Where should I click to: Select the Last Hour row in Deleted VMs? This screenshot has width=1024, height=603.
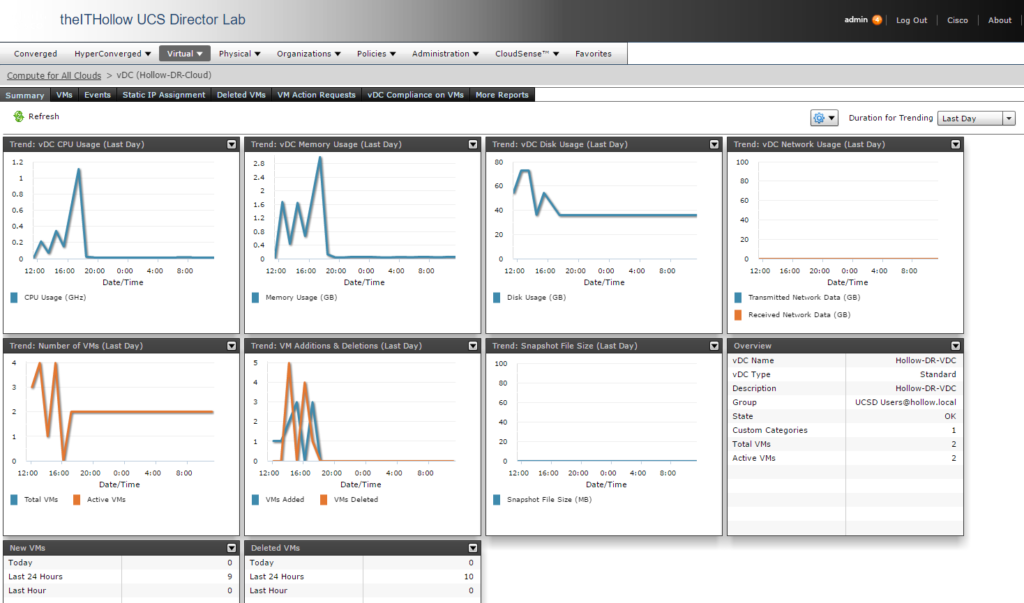click(362, 591)
